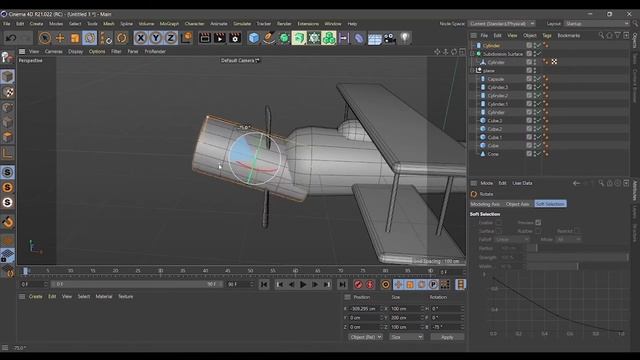Open the Layout Startup dropdown
640x360 pixels.
click(x=597, y=24)
